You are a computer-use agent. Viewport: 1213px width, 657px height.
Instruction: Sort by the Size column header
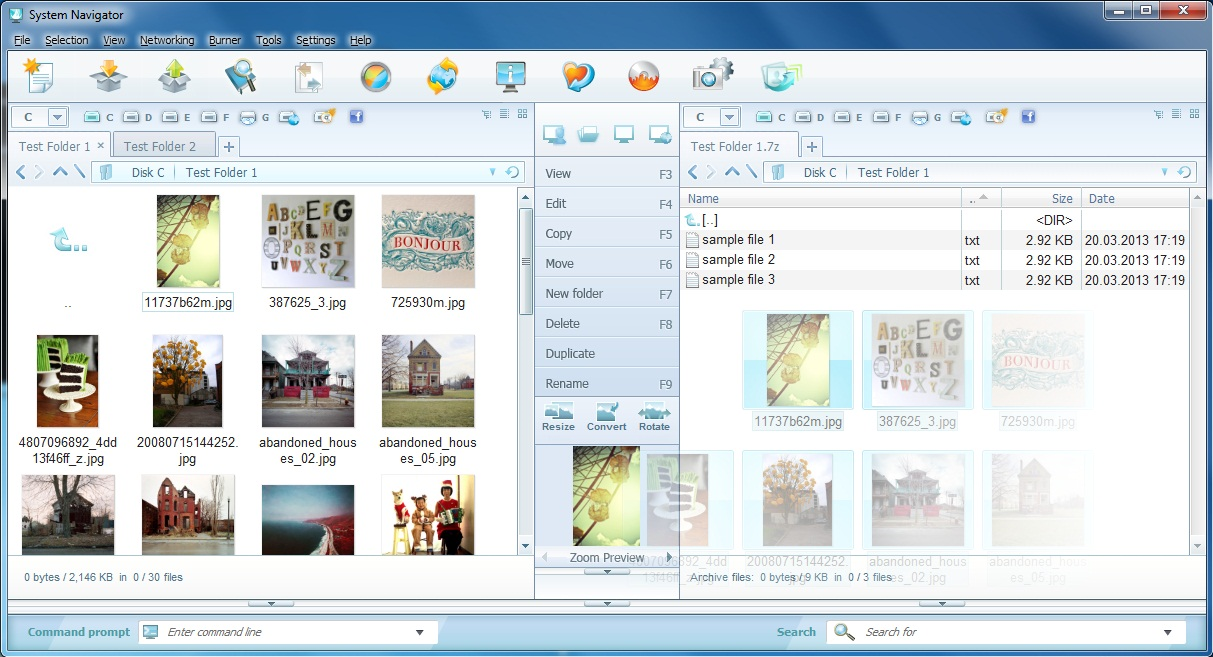click(1040, 198)
